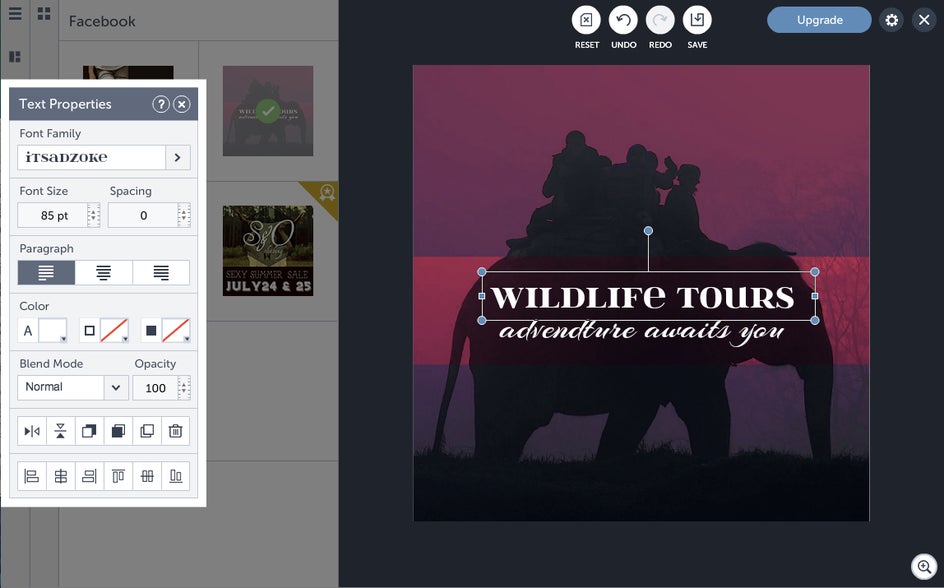This screenshot has width=944, height=588.
Task: Select right paragraph alignment
Action: coord(161,273)
